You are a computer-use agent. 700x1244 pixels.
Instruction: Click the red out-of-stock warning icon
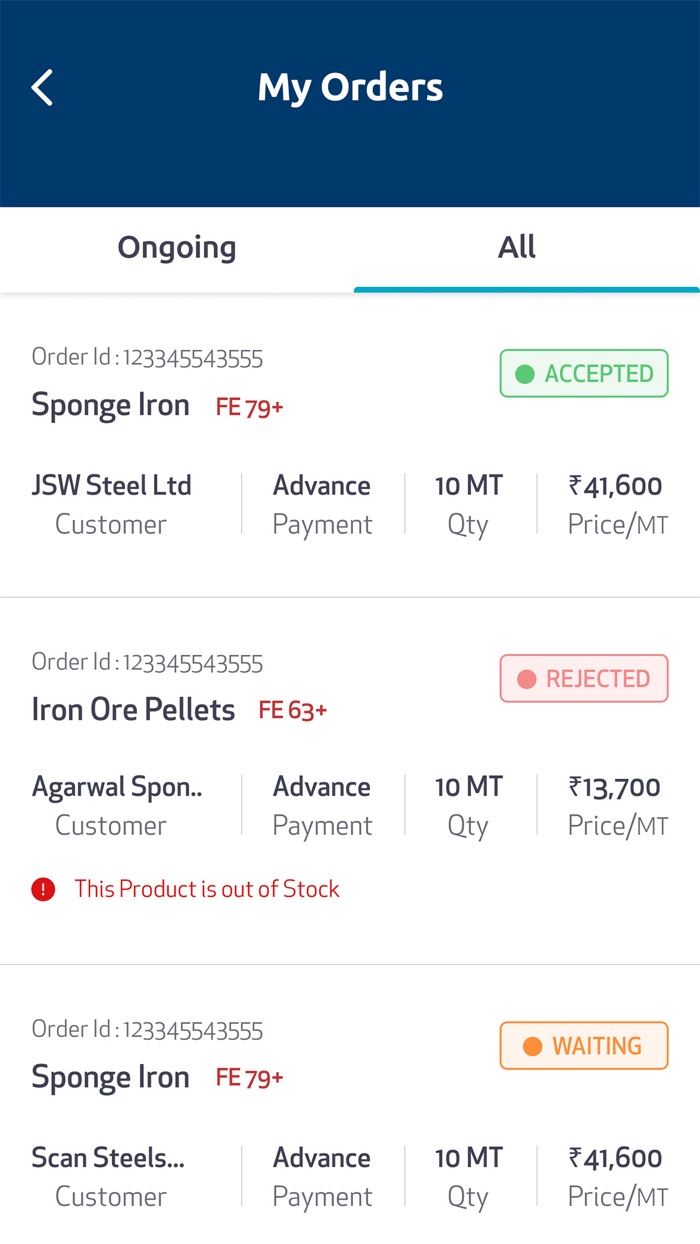[x=43, y=889]
